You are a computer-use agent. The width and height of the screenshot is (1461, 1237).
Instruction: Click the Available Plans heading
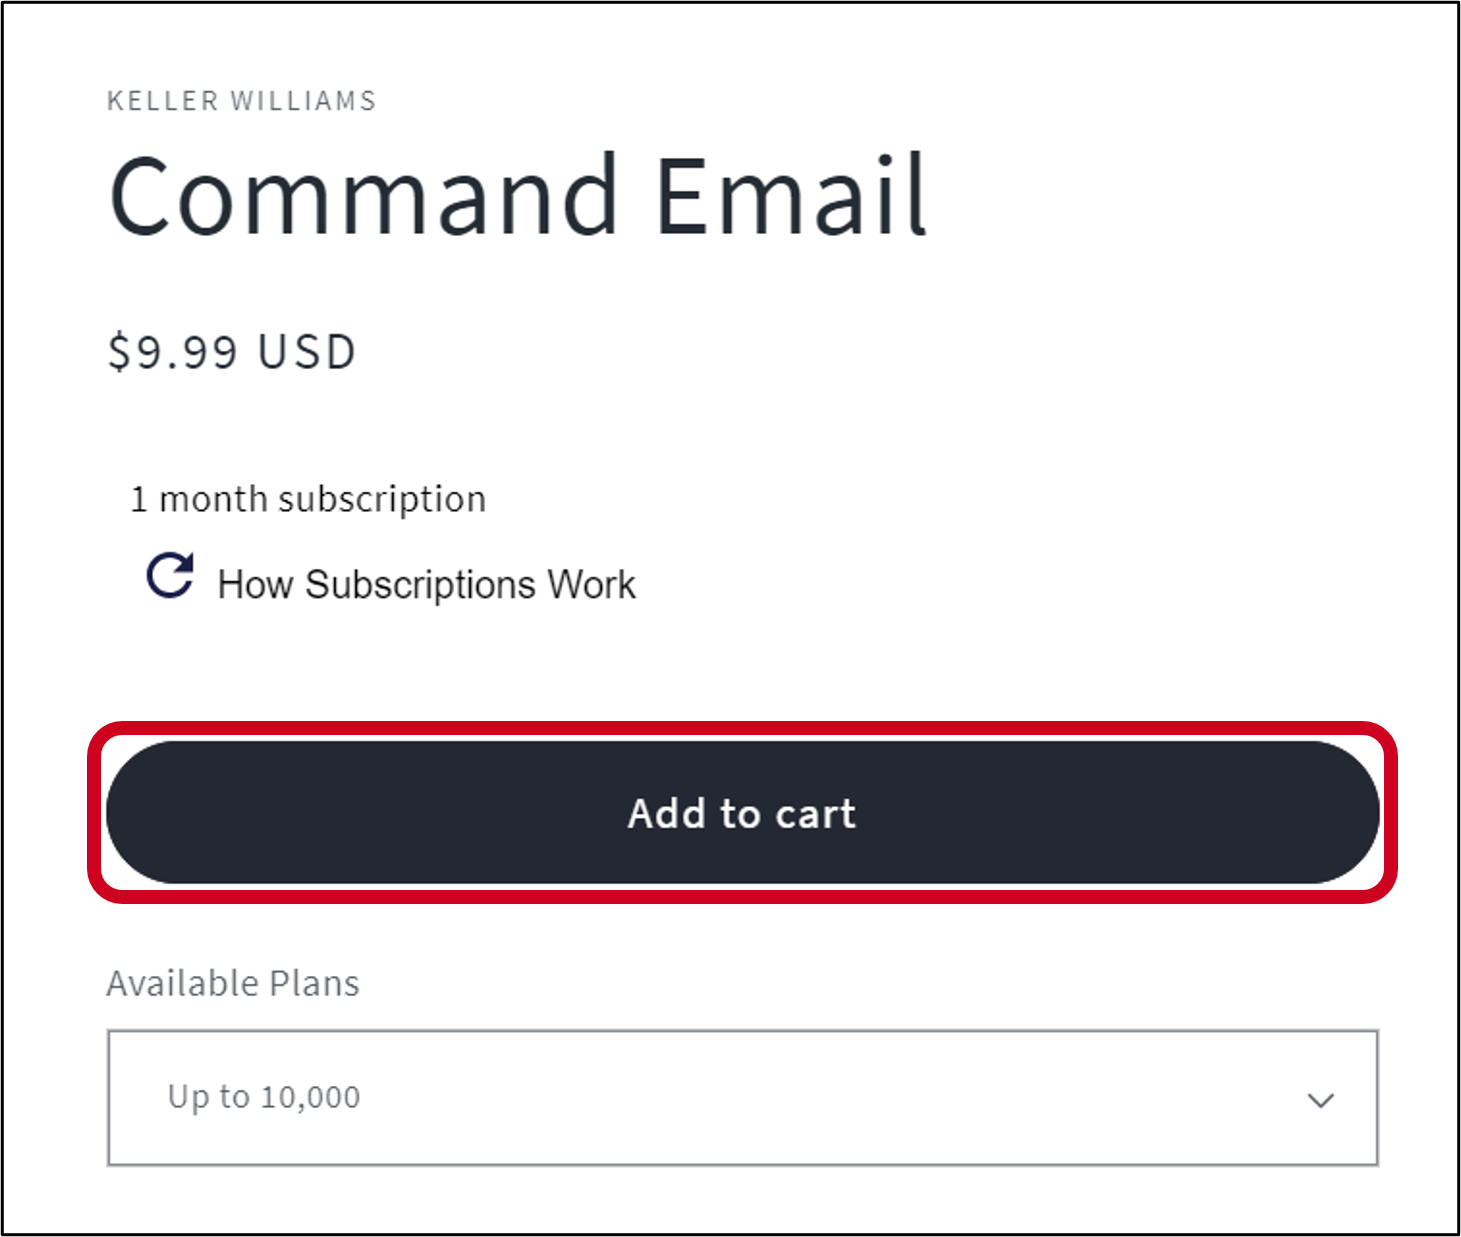point(232,983)
